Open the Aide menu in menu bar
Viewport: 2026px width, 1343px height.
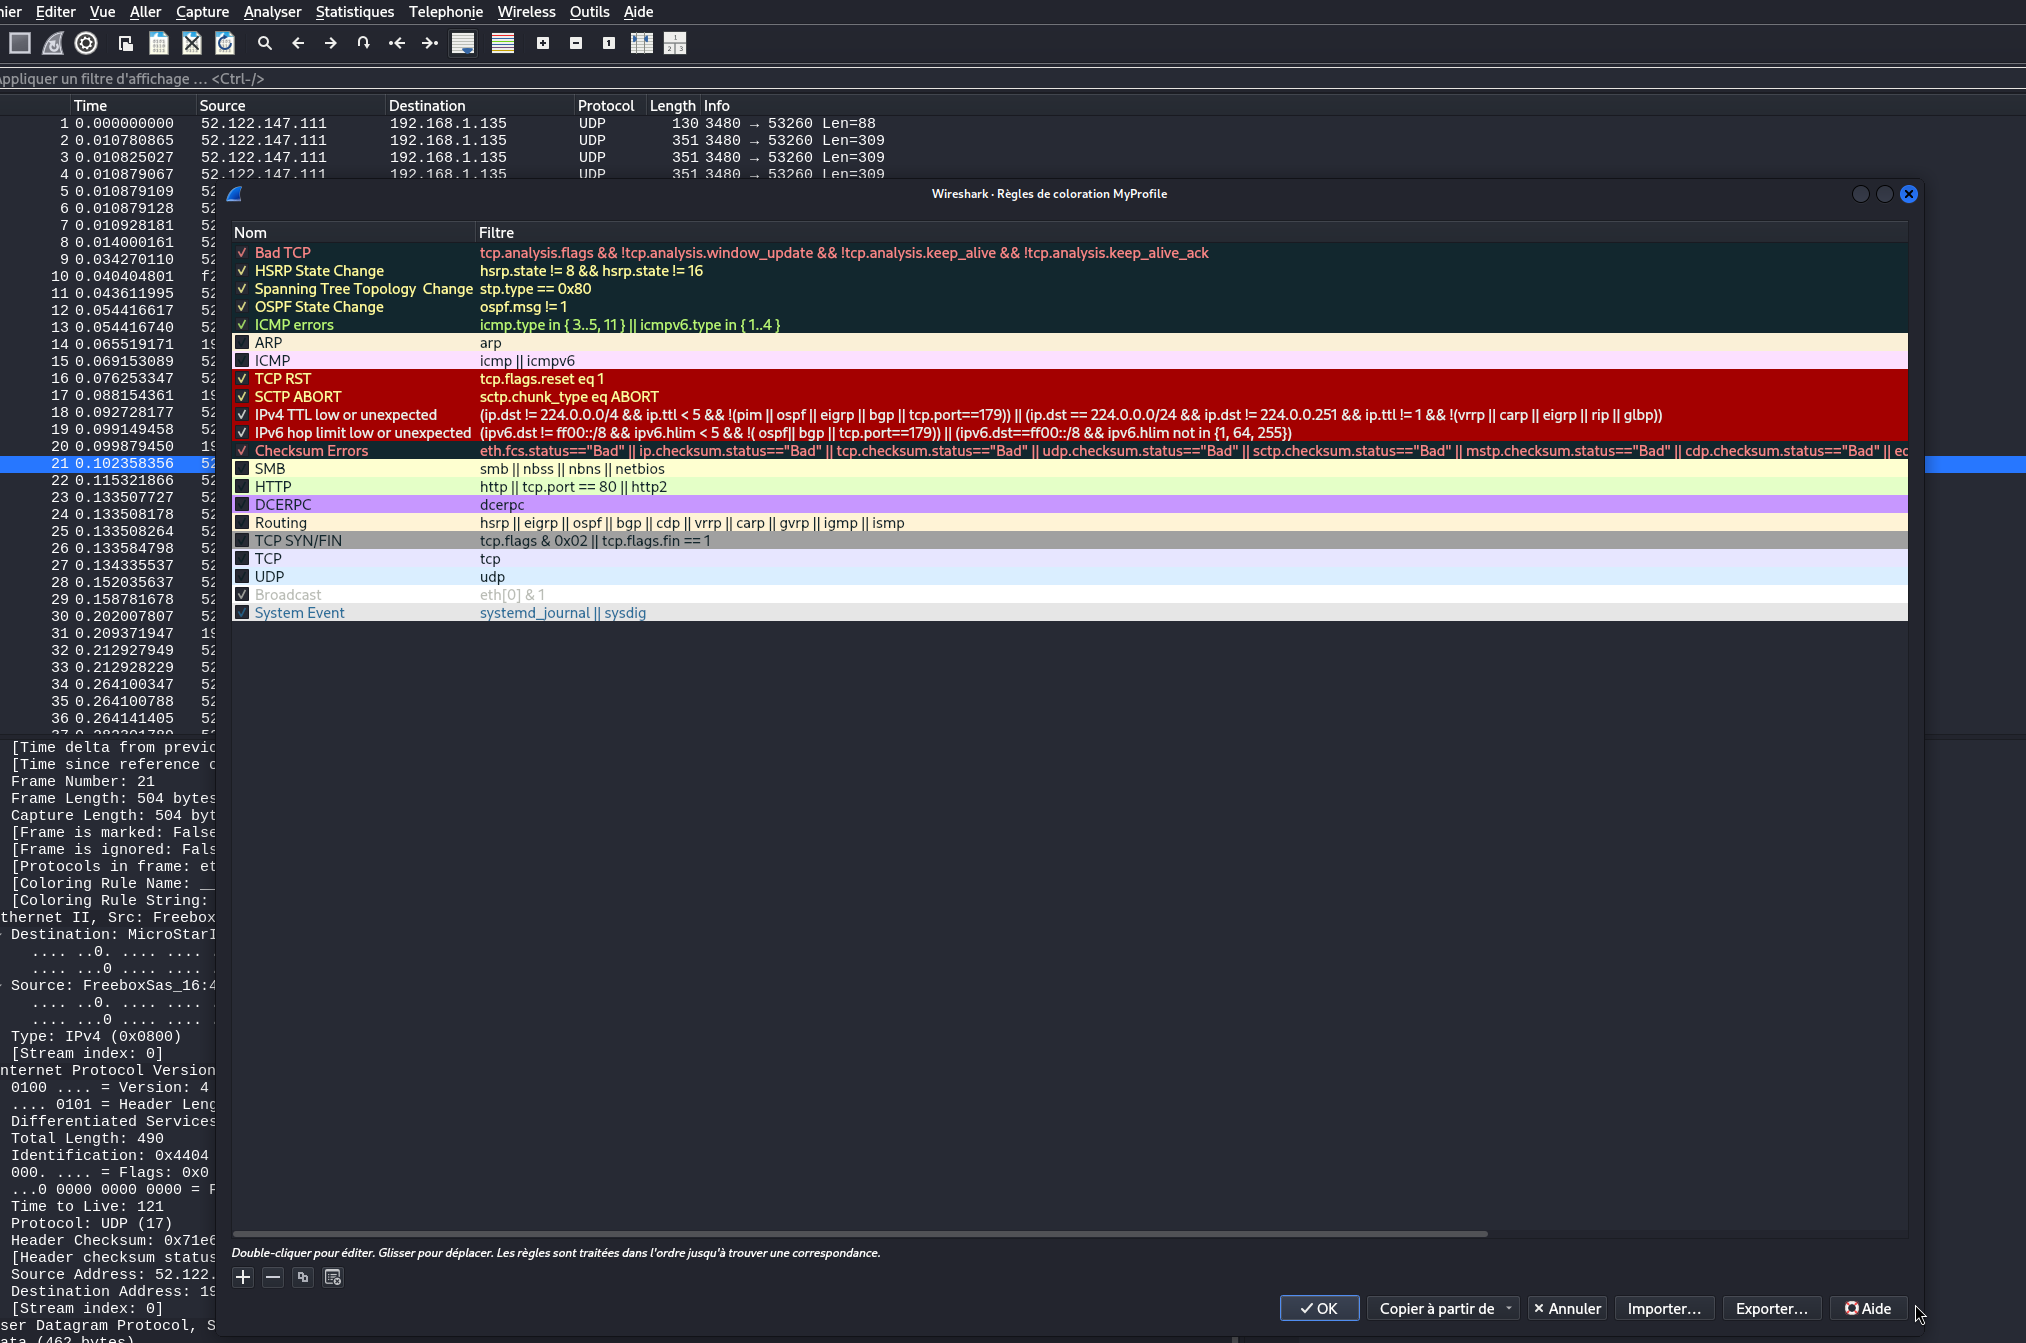(x=638, y=12)
